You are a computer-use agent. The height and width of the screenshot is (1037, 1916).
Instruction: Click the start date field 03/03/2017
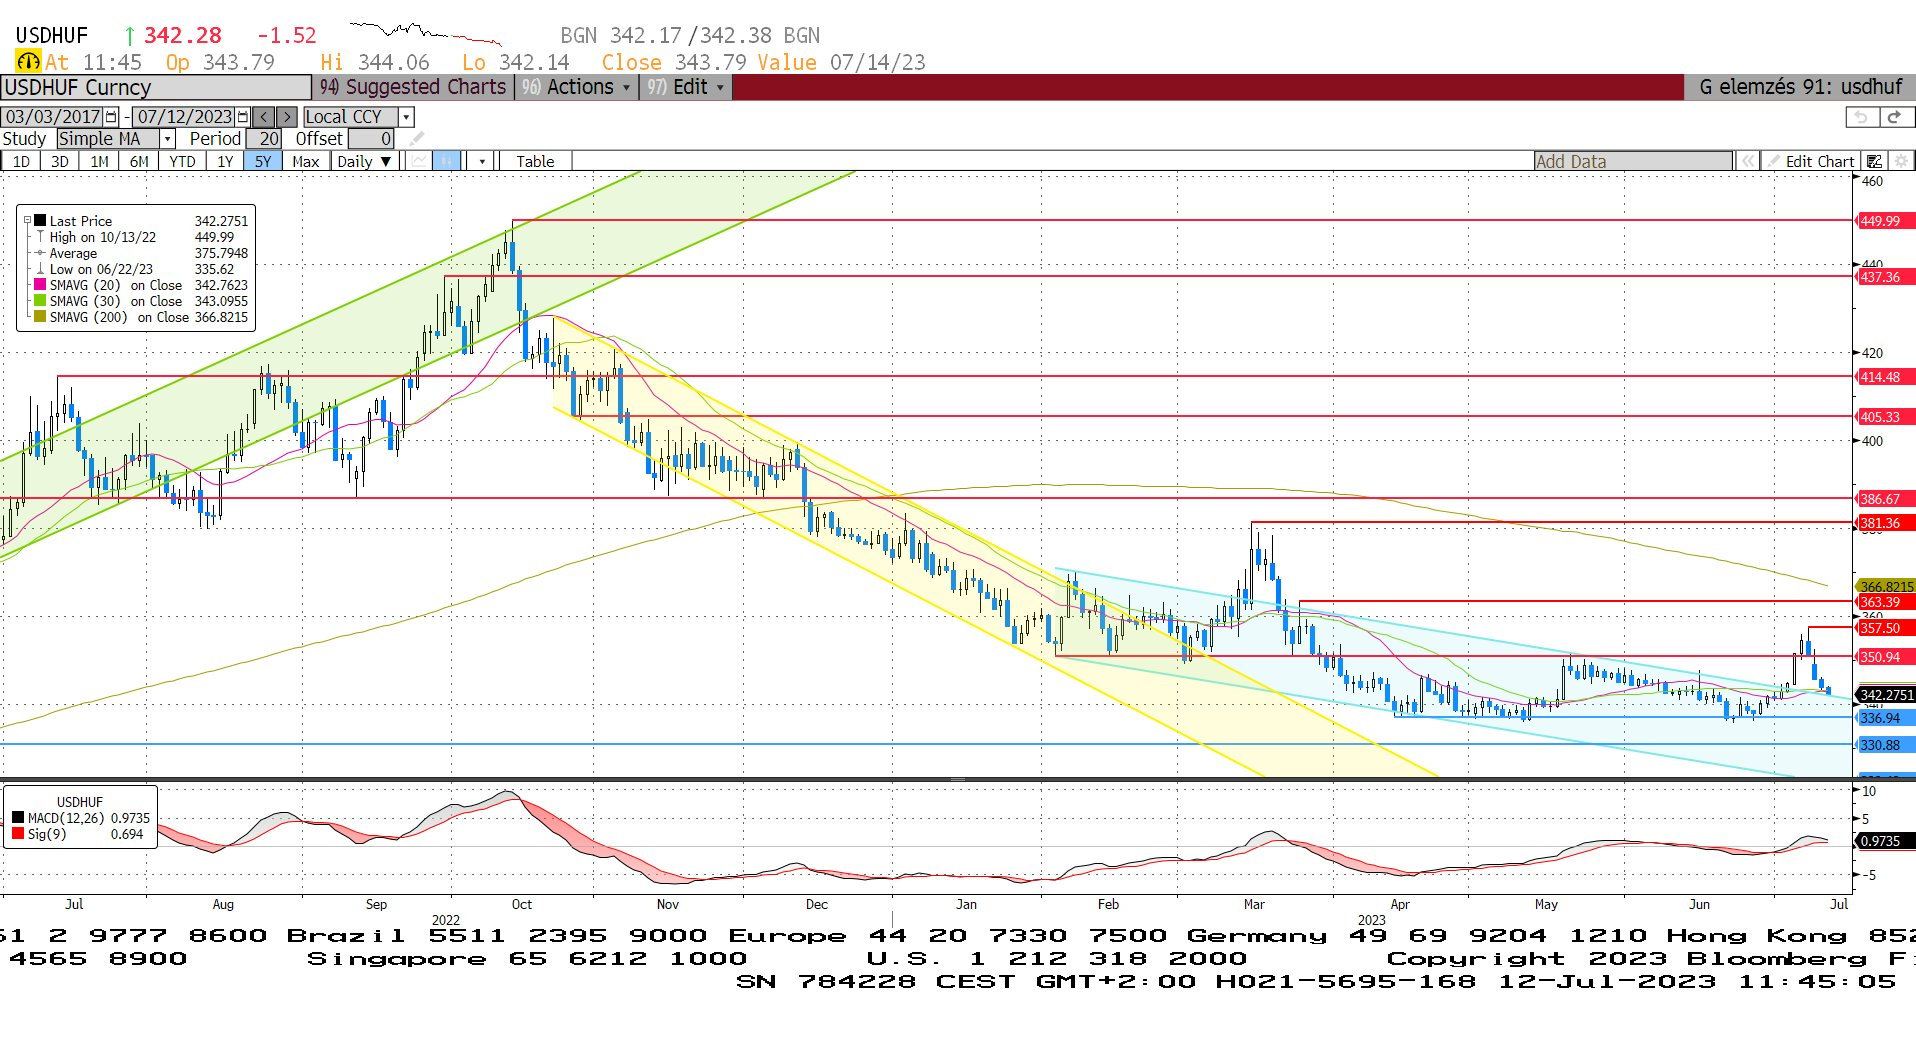coord(53,117)
